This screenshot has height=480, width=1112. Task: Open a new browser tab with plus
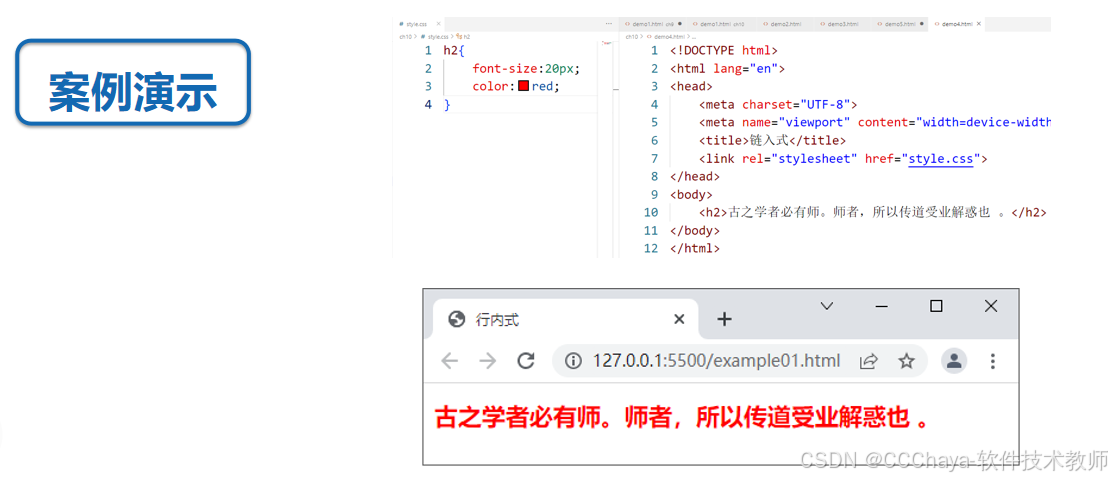724,320
